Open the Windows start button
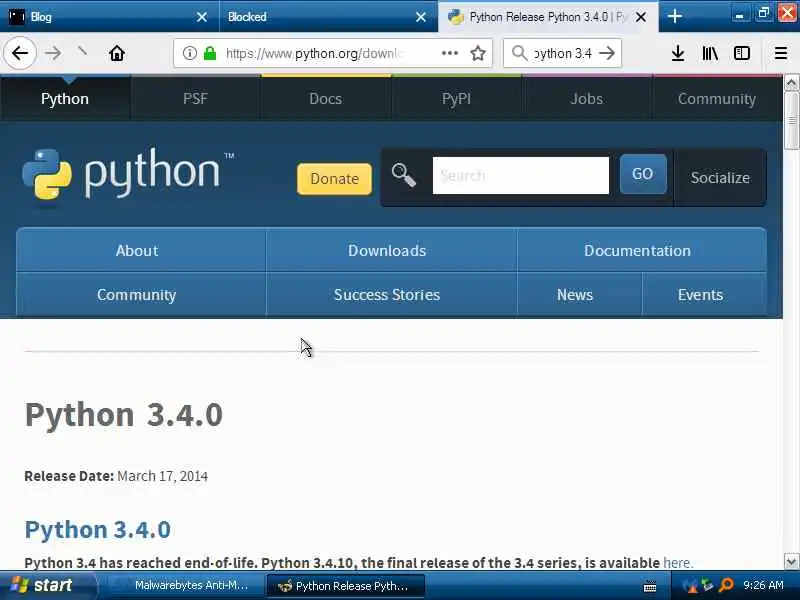800x600 pixels. [47, 585]
